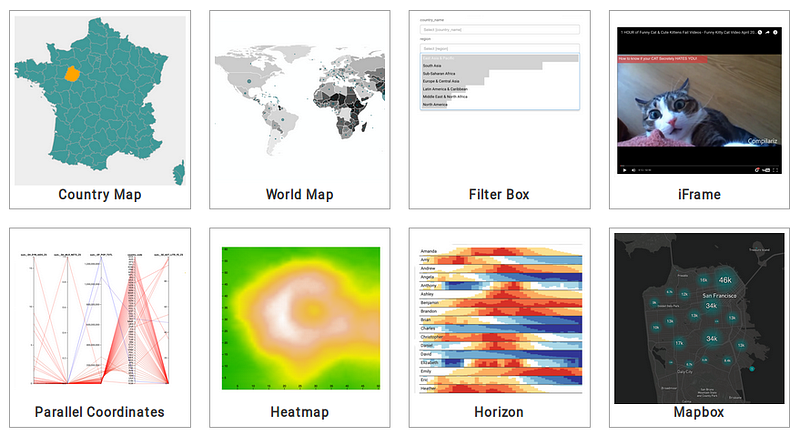
Task: Choose "South Asia" in the region list
Action: (x=499, y=66)
